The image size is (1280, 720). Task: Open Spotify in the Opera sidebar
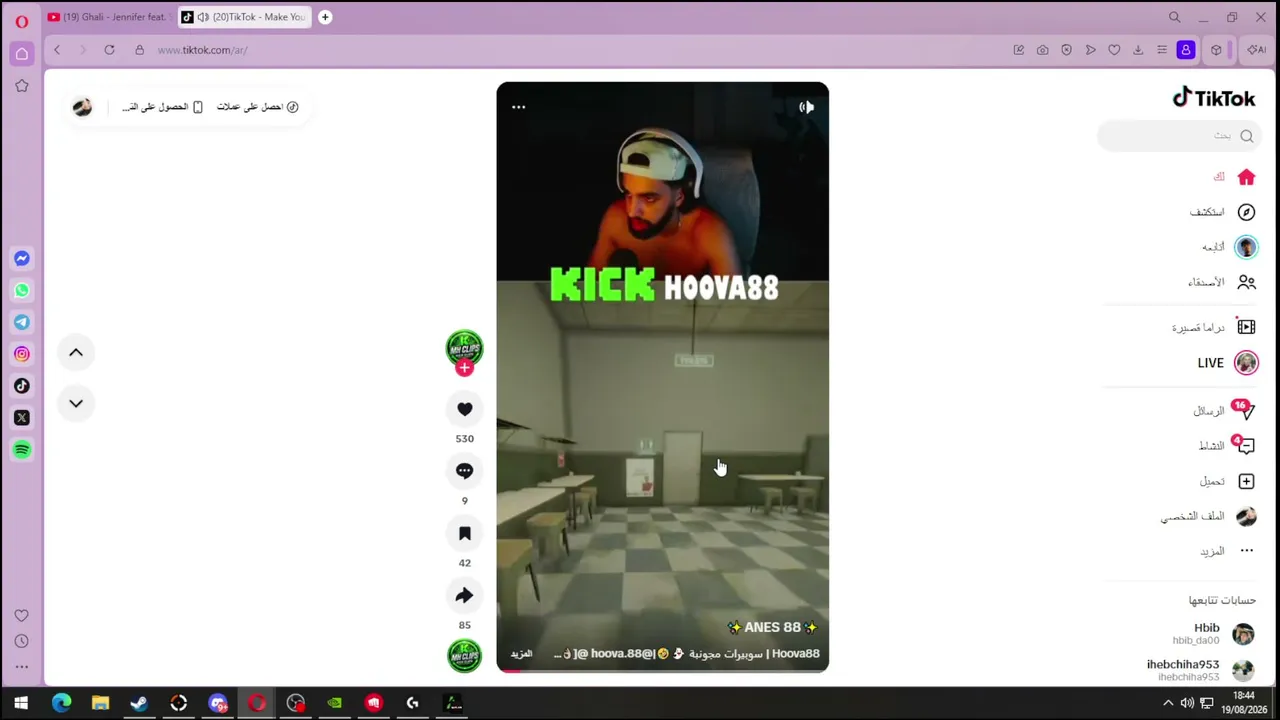click(x=22, y=450)
